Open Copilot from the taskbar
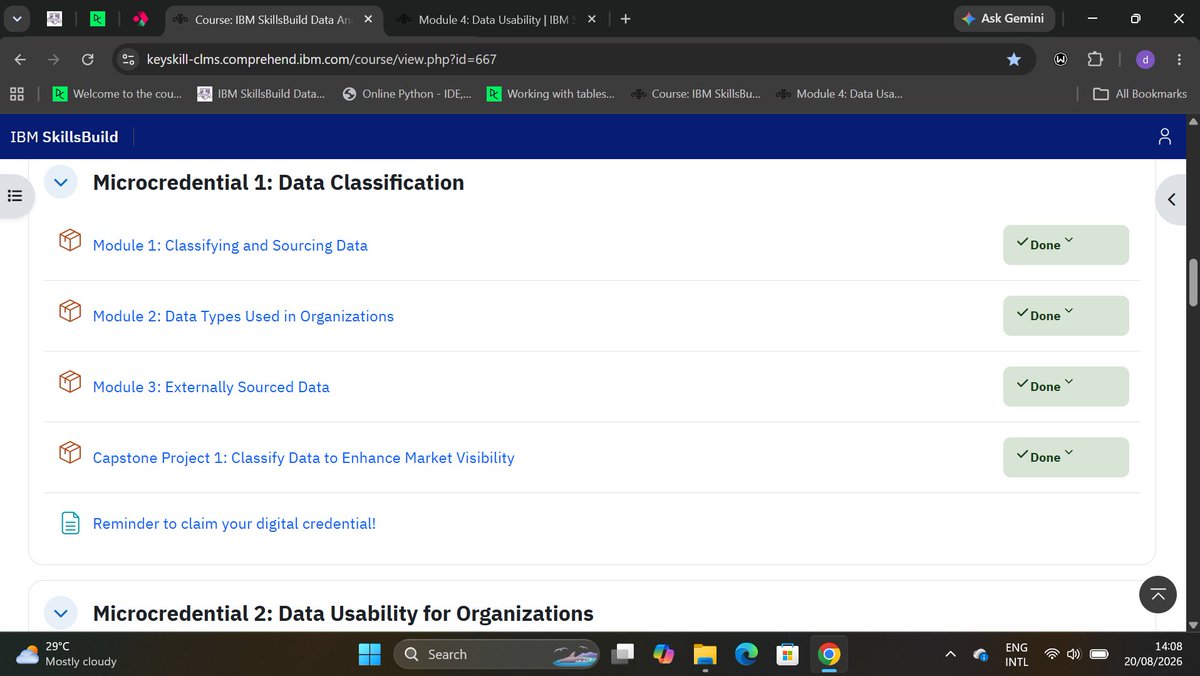The image size is (1200, 676). (665, 654)
